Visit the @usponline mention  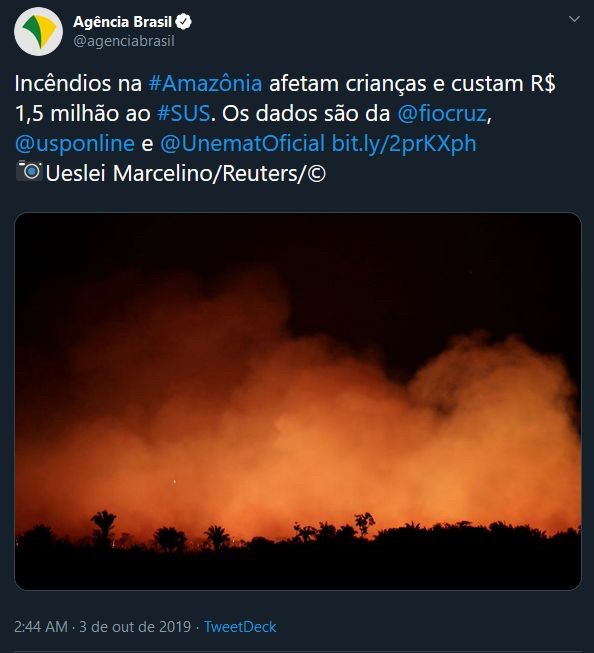[x=75, y=143]
